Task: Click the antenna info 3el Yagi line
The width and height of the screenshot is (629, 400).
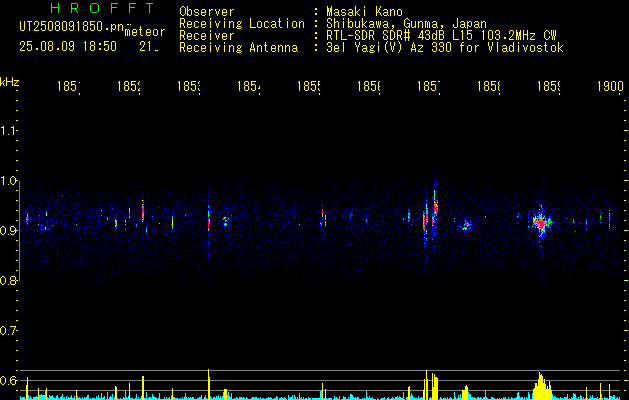Action: [x=445, y=48]
